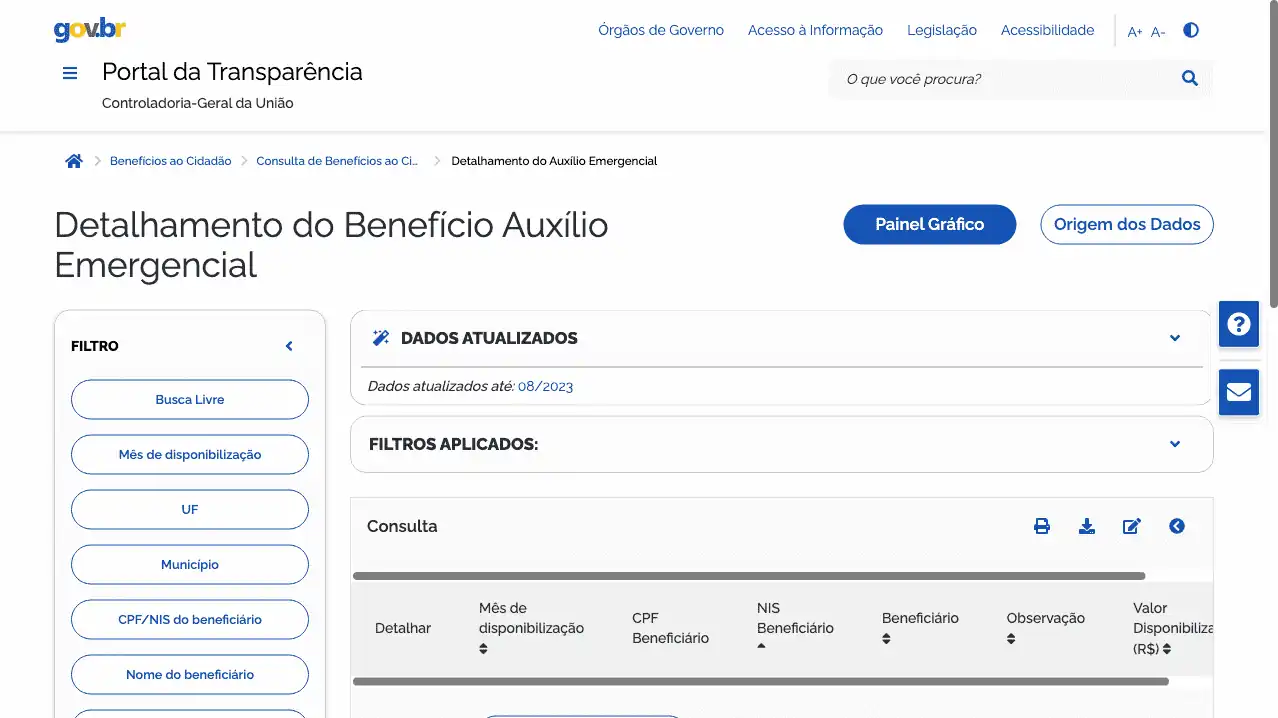Open the edit columns icon

(1131, 526)
